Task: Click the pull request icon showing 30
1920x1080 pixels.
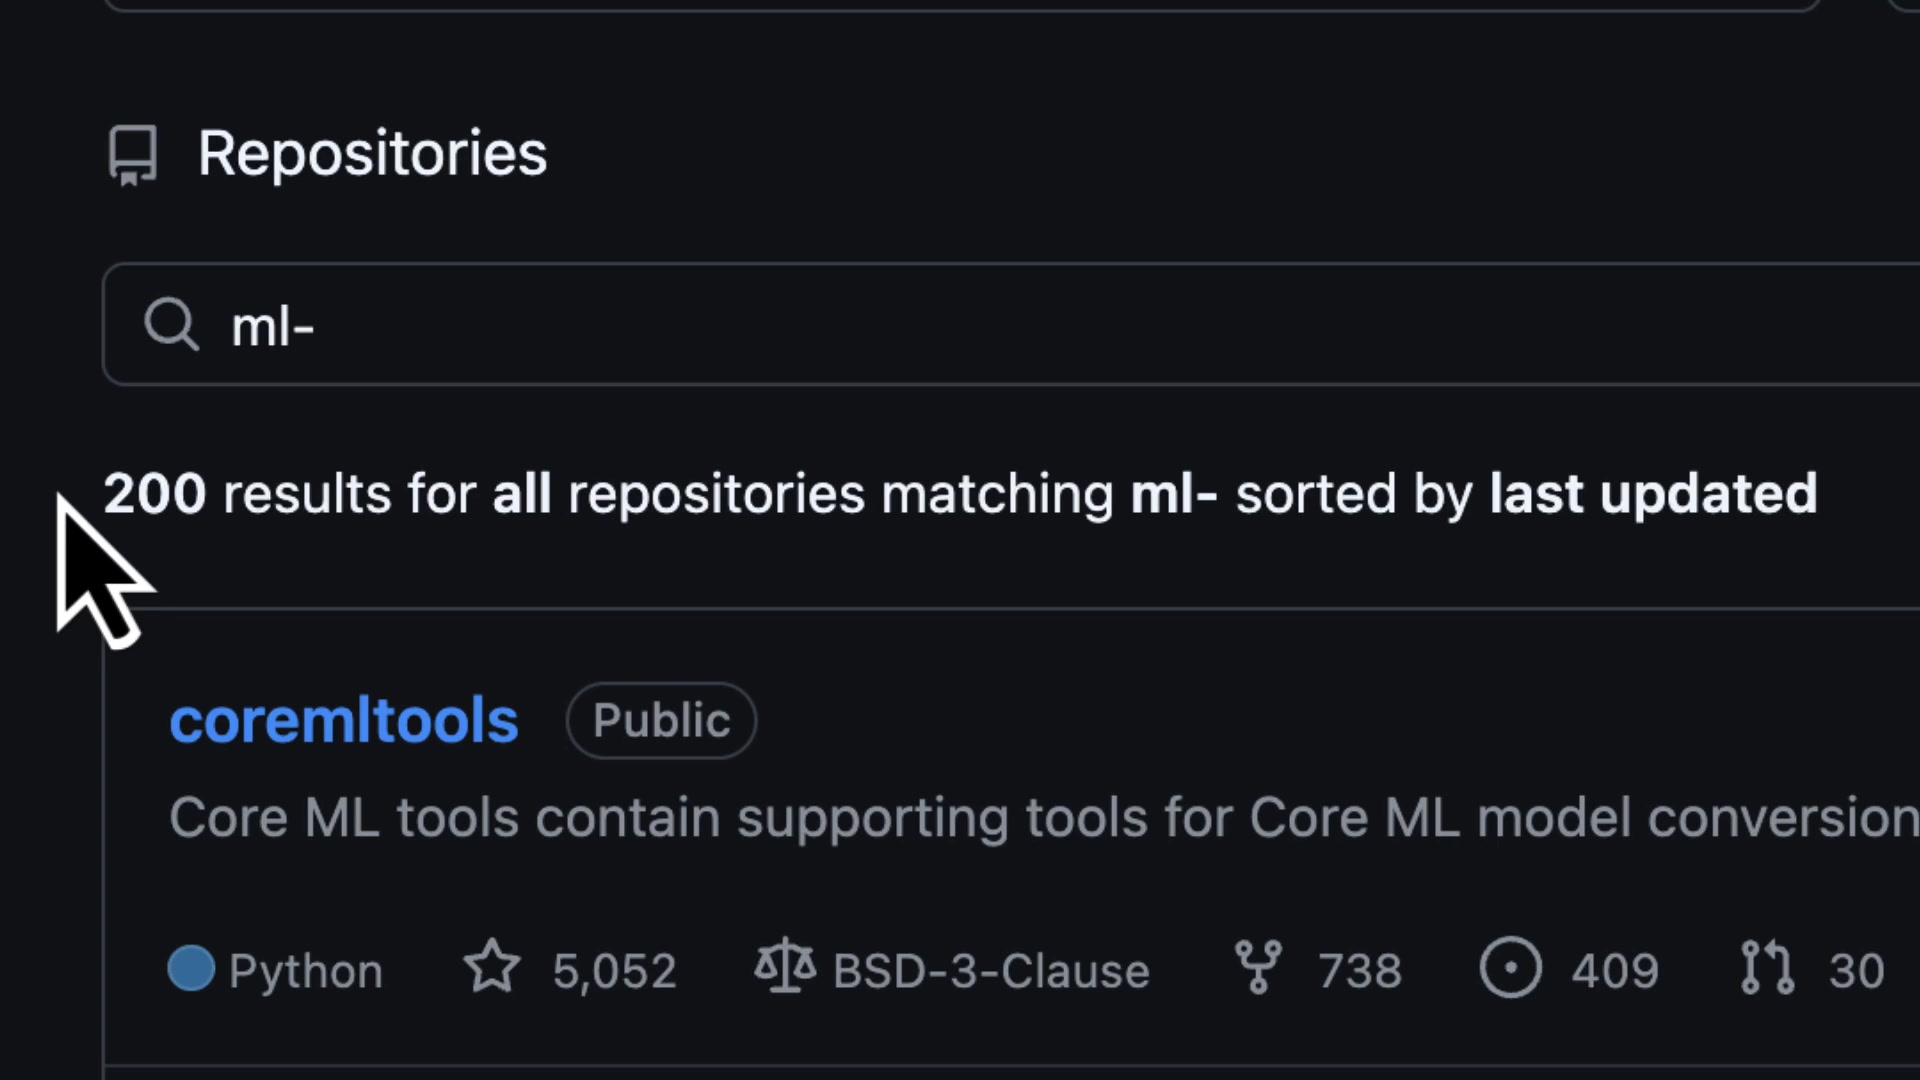Action: coord(1767,967)
